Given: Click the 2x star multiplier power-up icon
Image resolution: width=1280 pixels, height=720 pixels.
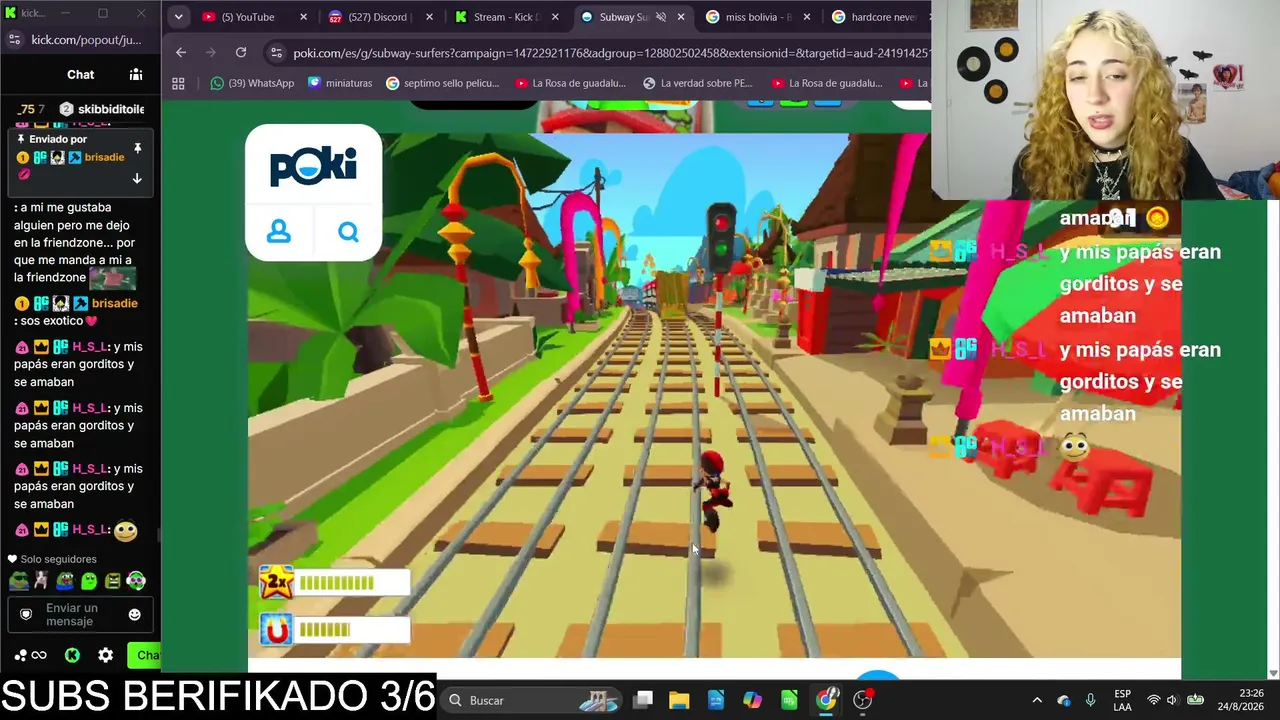Looking at the screenshot, I should tap(276, 582).
